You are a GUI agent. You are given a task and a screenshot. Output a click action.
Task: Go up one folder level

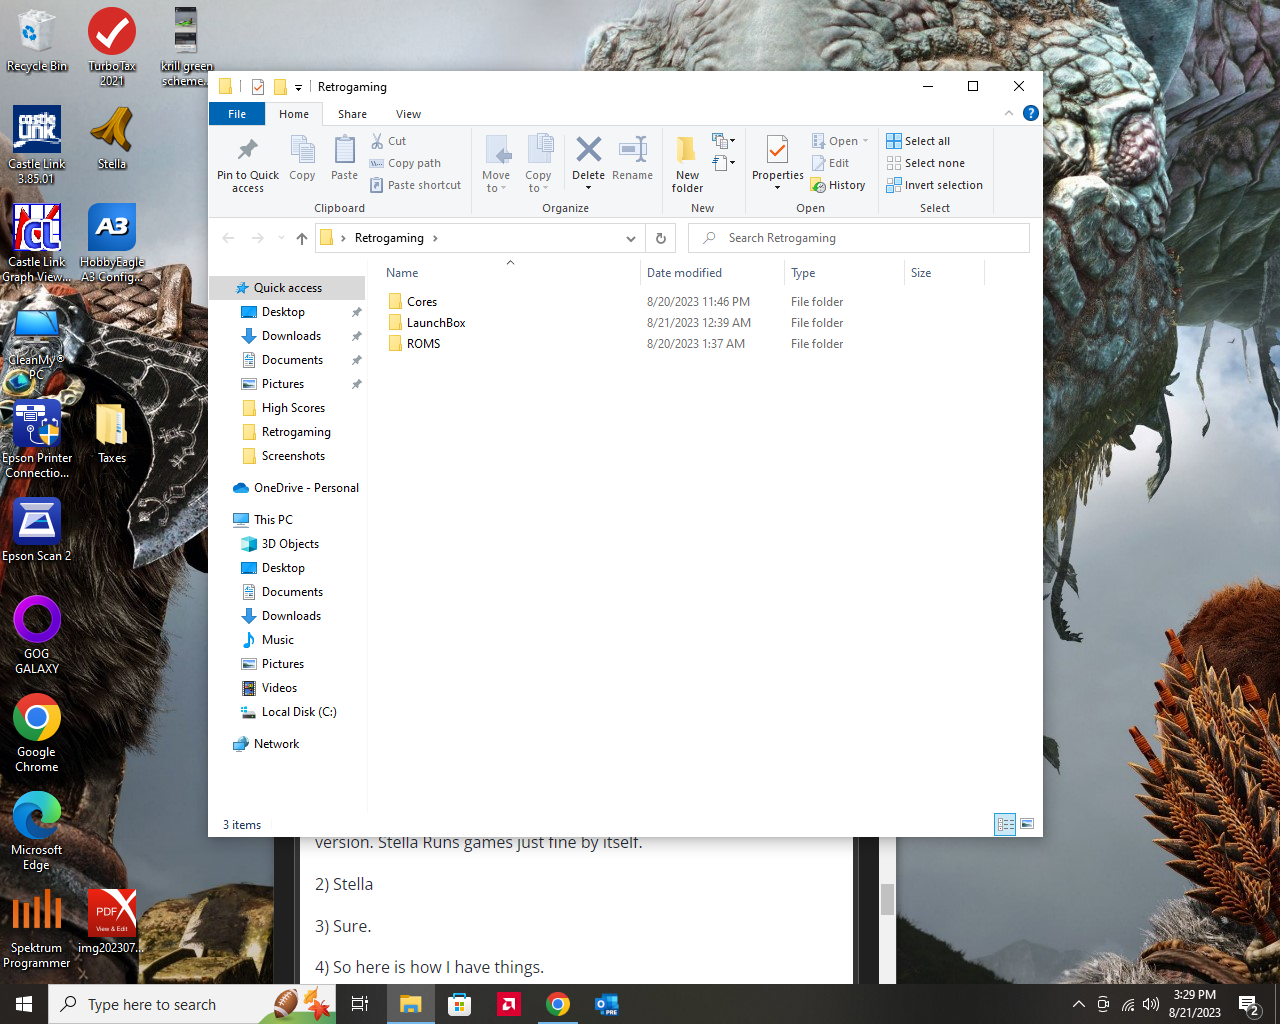[x=302, y=238]
